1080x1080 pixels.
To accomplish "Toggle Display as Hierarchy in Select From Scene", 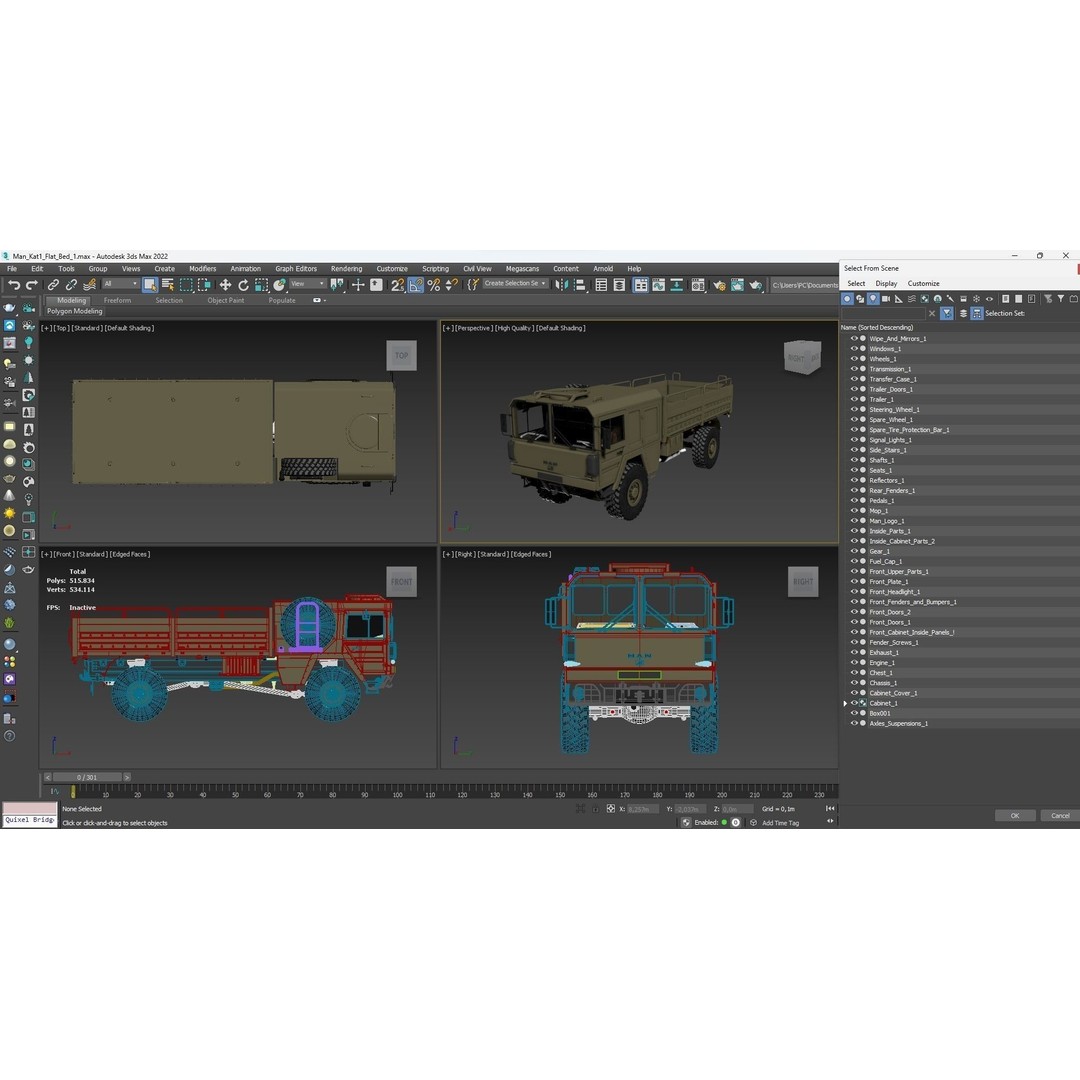I will [977, 313].
